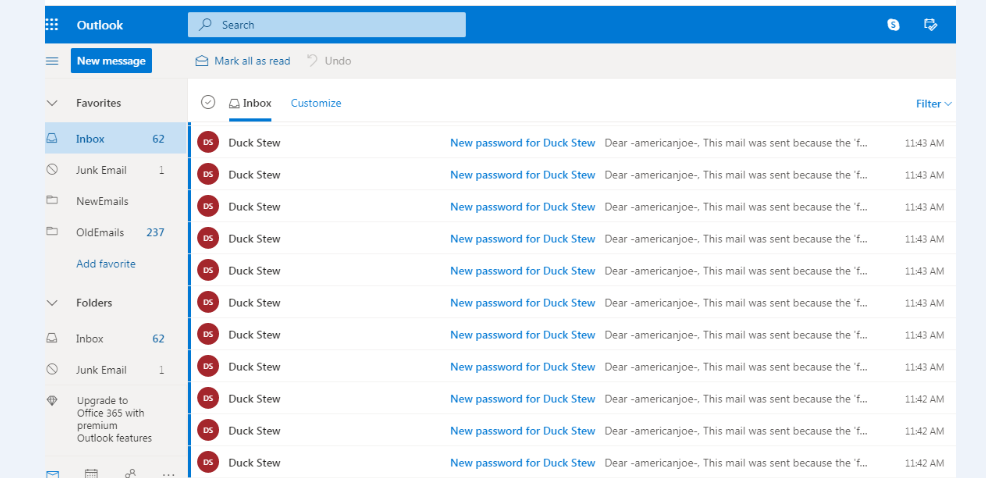Image resolution: width=986 pixels, height=478 pixels.
Task: Open Inbox under Folders
Action: tap(116, 339)
